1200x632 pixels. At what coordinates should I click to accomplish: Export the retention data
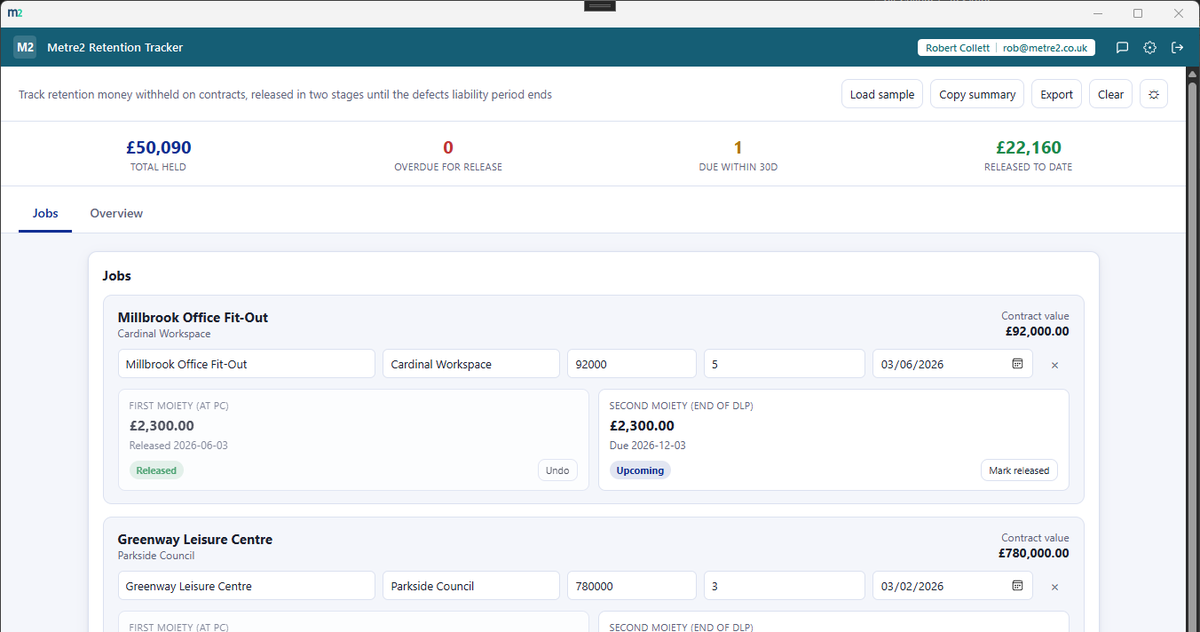pos(1056,94)
